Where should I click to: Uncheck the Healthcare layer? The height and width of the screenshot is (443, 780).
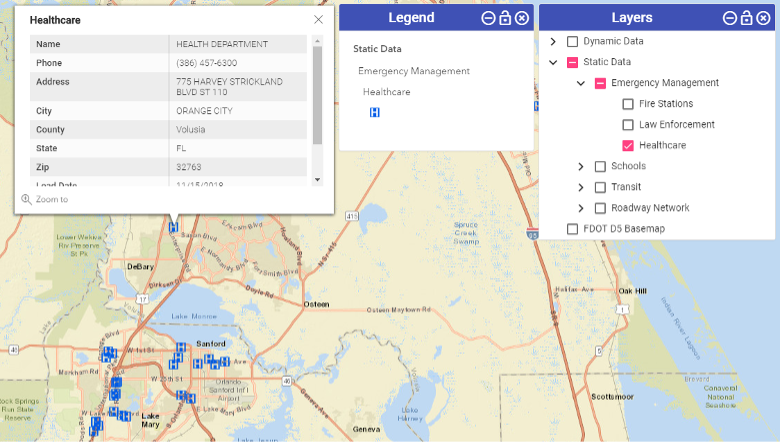pyautogui.click(x=628, y=146)
